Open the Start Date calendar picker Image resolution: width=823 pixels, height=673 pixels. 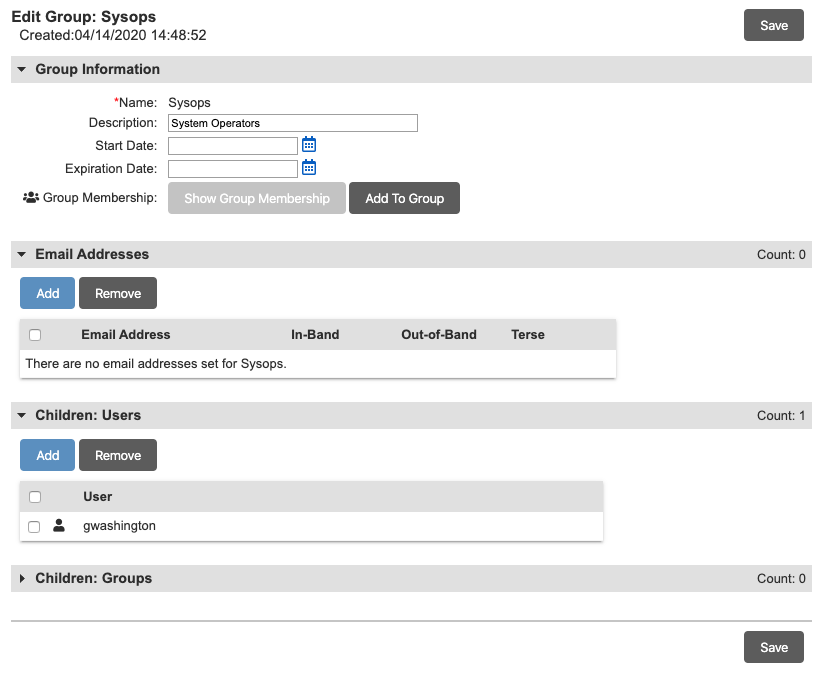(309, 144)
